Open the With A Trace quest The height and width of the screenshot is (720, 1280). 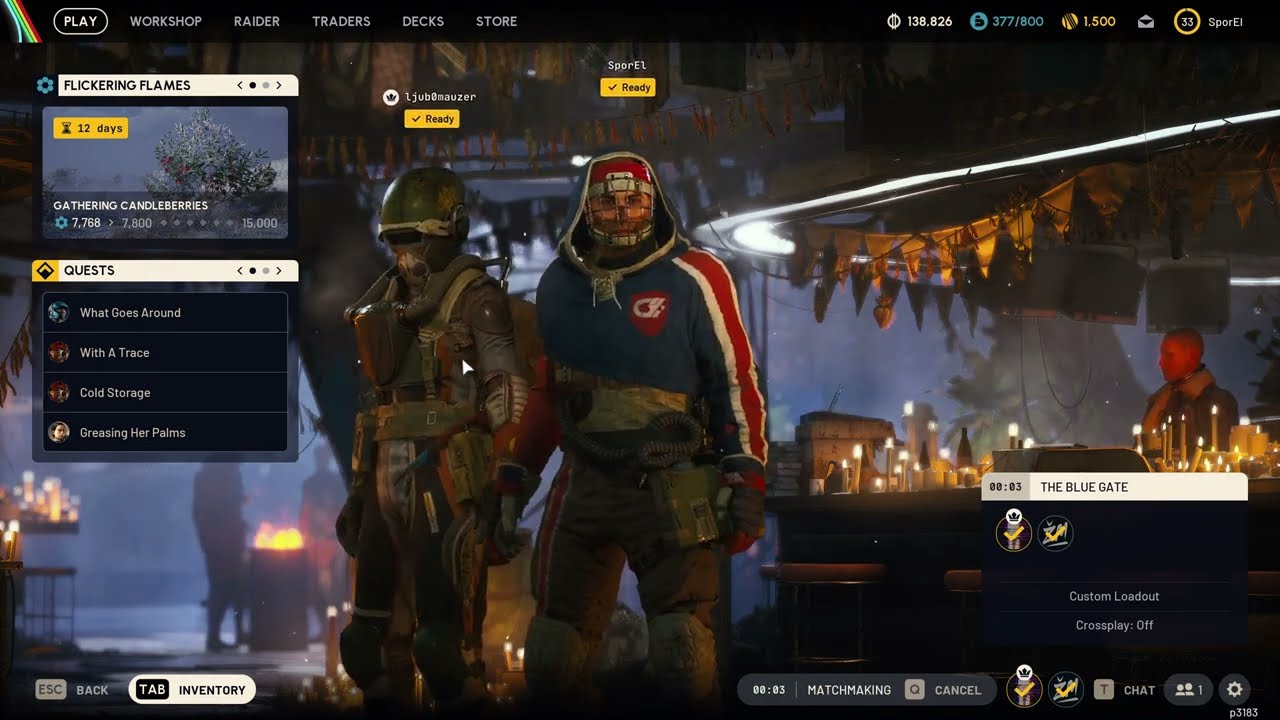point(165,352)
